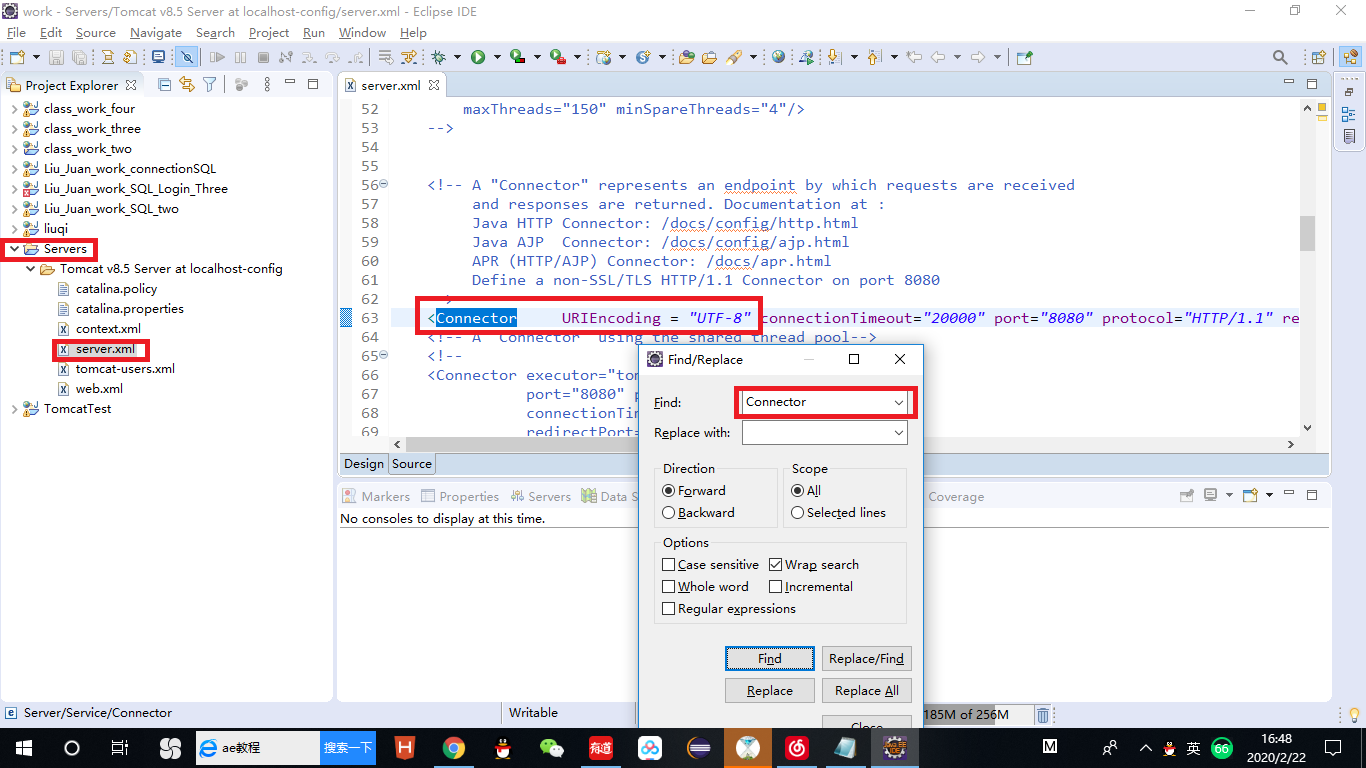Collapse the Servers tree node
Image resolution: width=1366 pixels, height=768 pixels.
pos(14,249)
